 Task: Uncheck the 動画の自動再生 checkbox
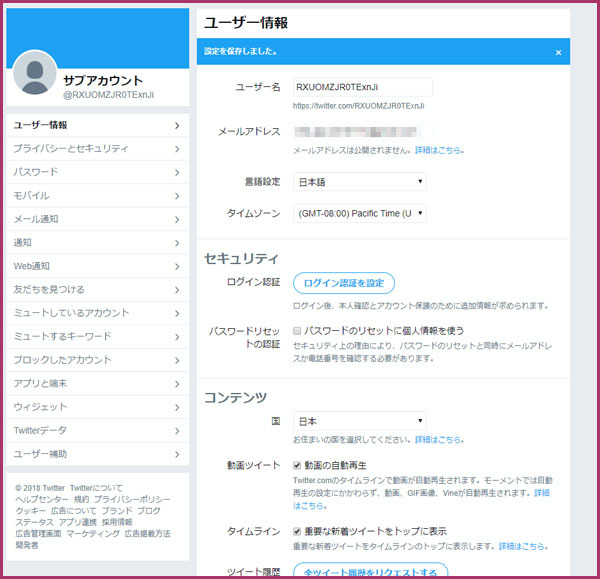pos(297,465)
